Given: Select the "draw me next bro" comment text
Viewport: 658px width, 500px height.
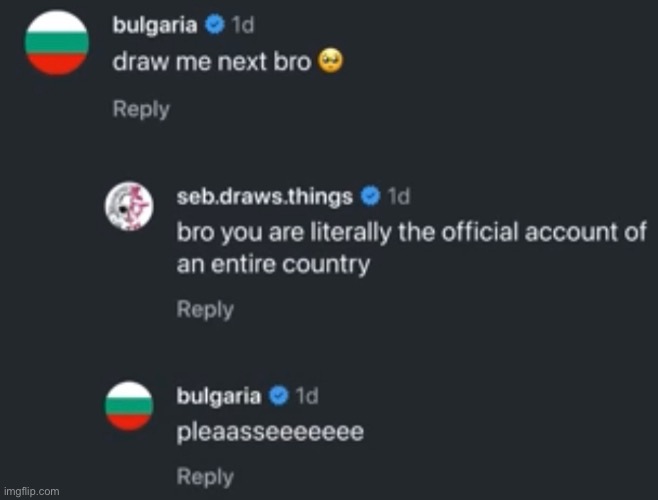Looking at the screenshot, I should click(210, 62).
